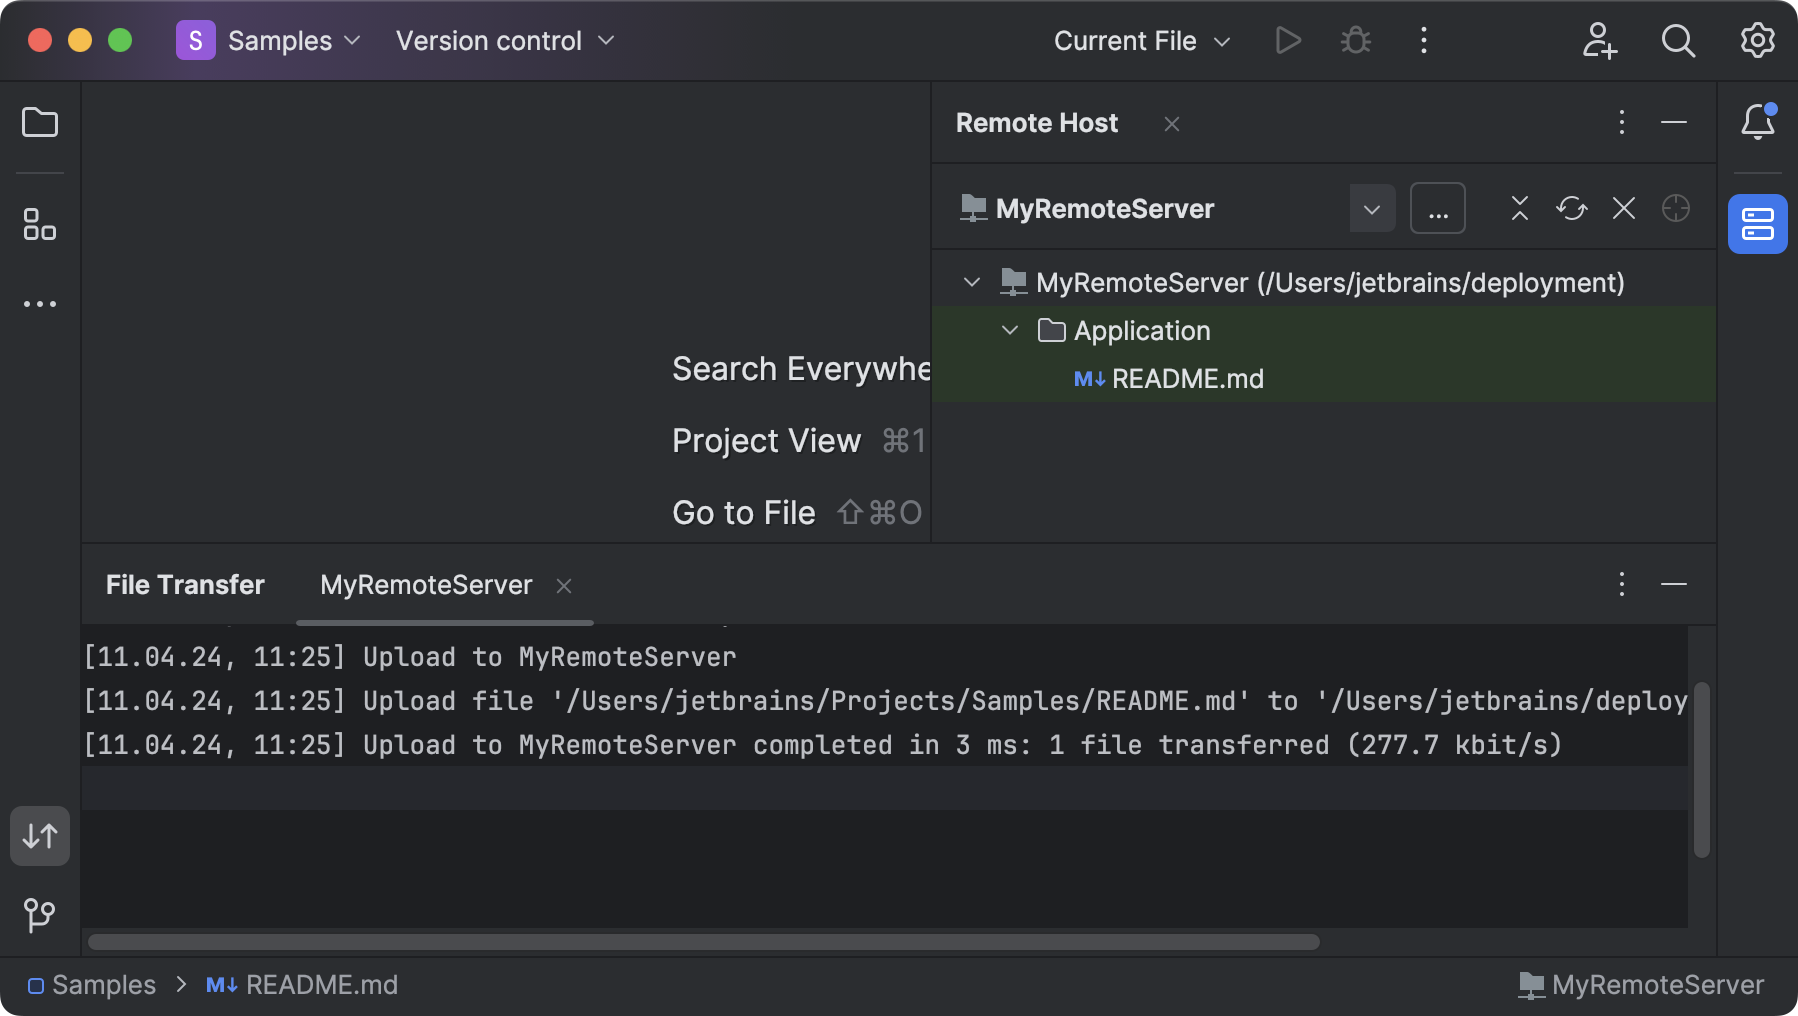Image resolution: width=1798 pixels, height=1016 pixels.
Task: Launch the debugger from the toolbar
Action: tap(1355, 41)
